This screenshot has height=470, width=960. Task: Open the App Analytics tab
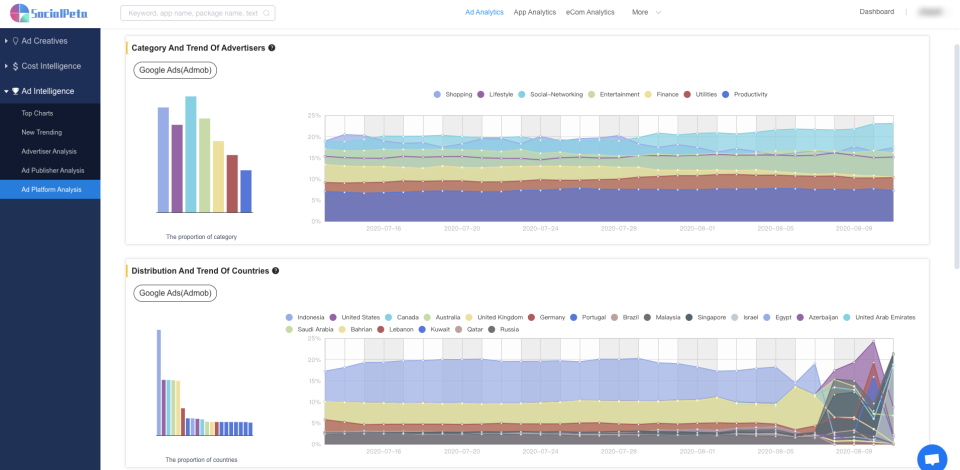tap(534, 12)
